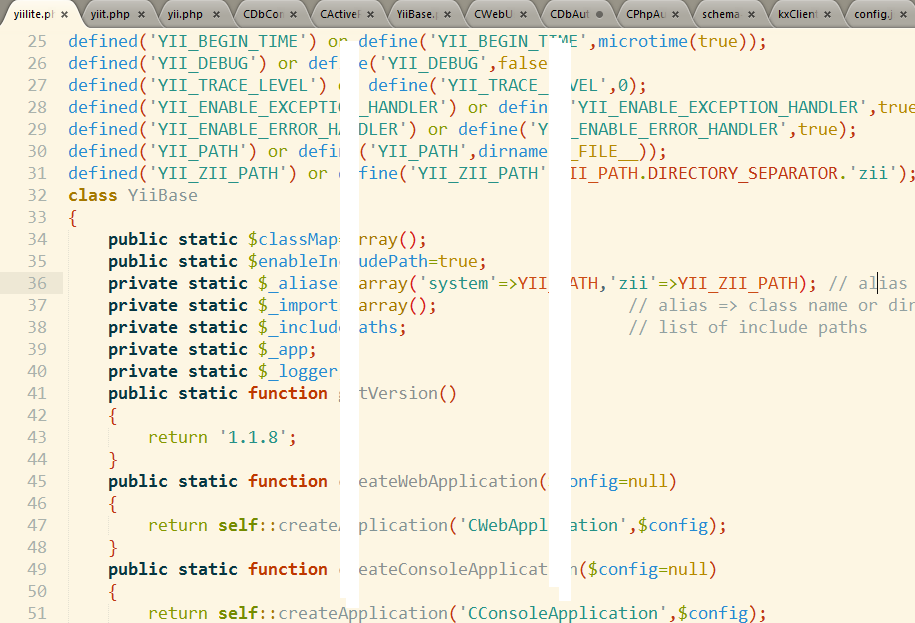This screenshot has width=915, height=623.
Task: Click comment 'alias => class name or'
Action: (753, 306)
